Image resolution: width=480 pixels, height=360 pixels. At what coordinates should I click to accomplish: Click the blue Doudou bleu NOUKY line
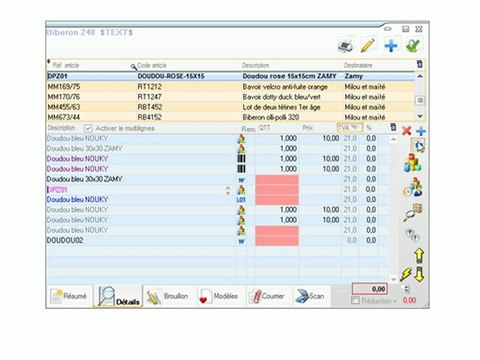point(77,199)
